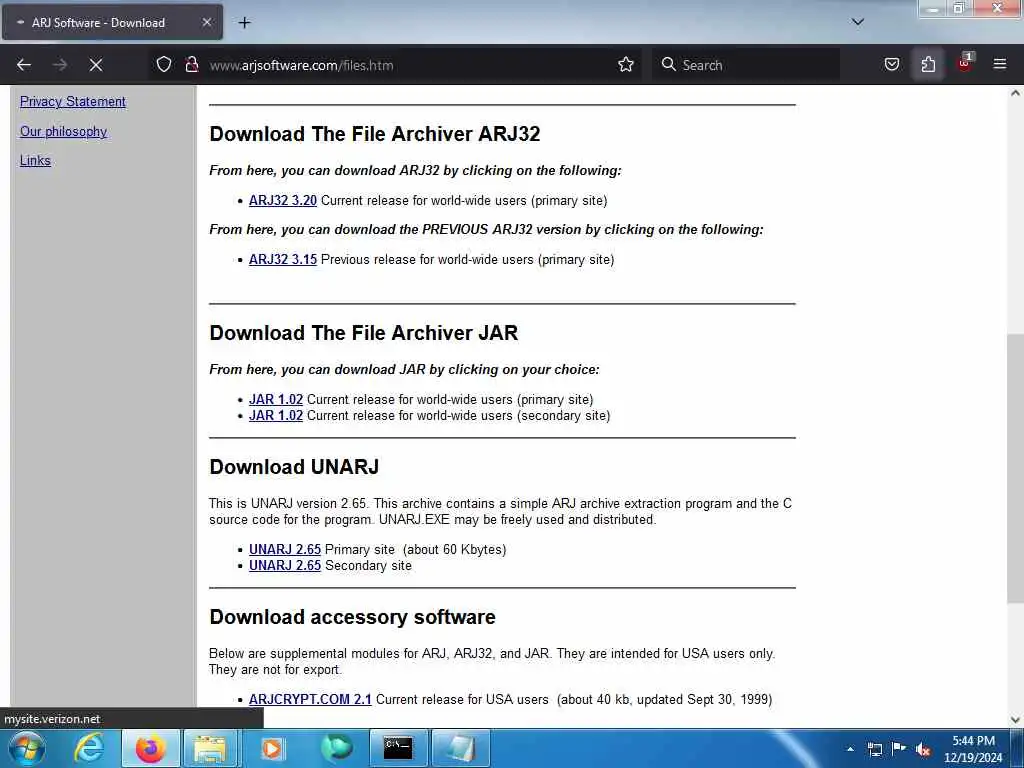Stop loading the page

95,65
